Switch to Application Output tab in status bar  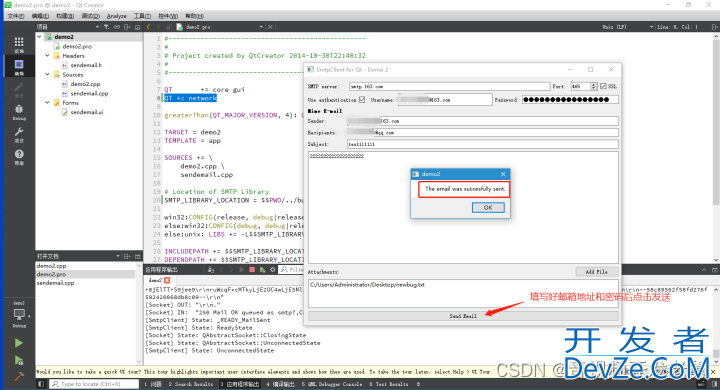point(240,384)
